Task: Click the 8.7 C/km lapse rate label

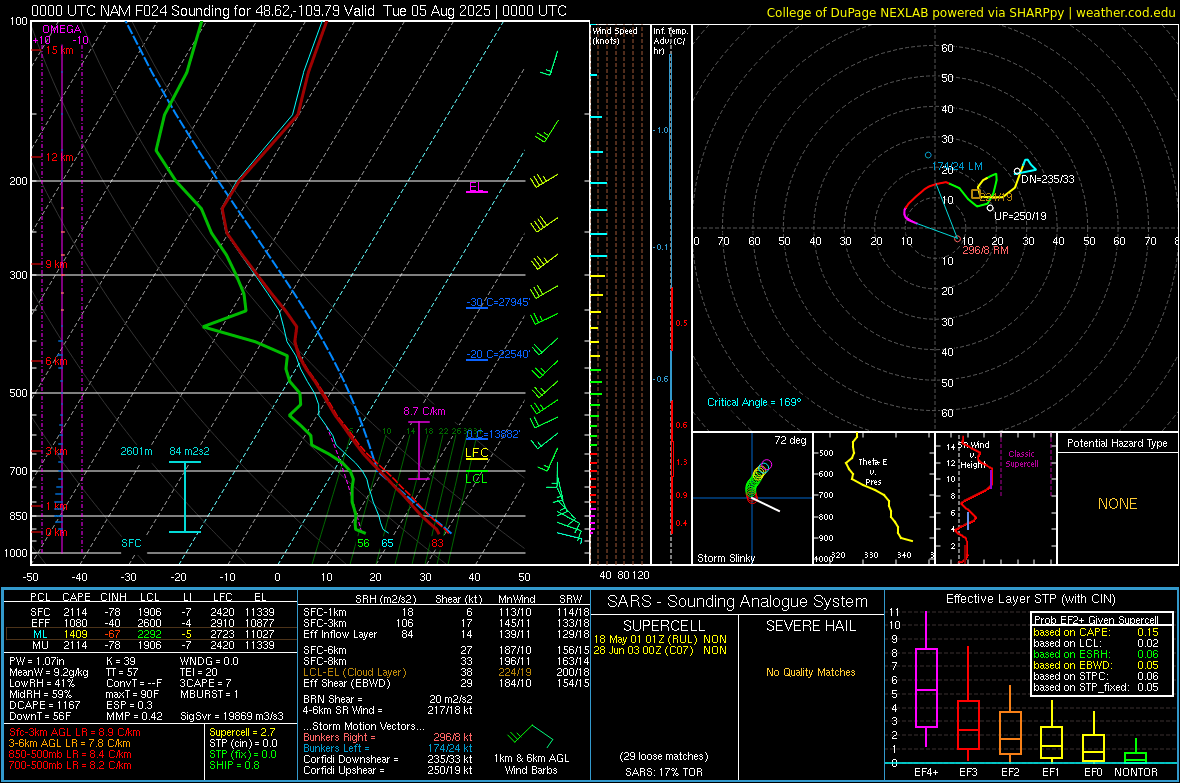Action: 424,411
